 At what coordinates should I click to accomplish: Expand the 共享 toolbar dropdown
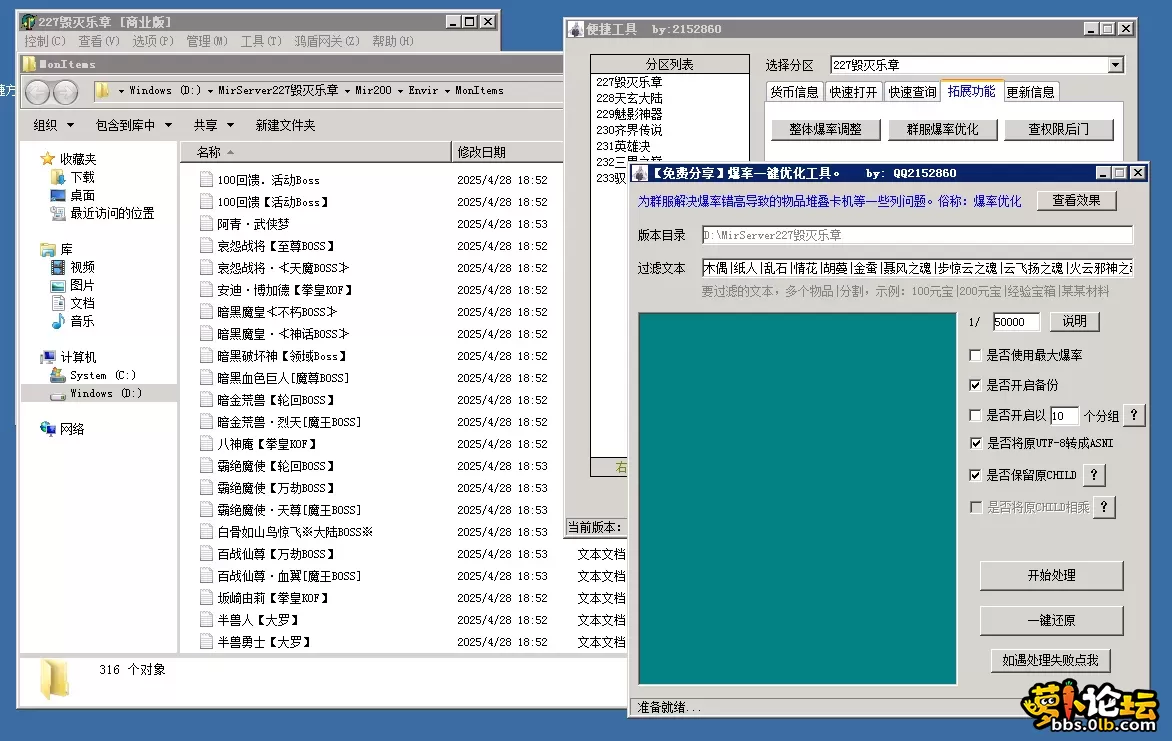230,125
